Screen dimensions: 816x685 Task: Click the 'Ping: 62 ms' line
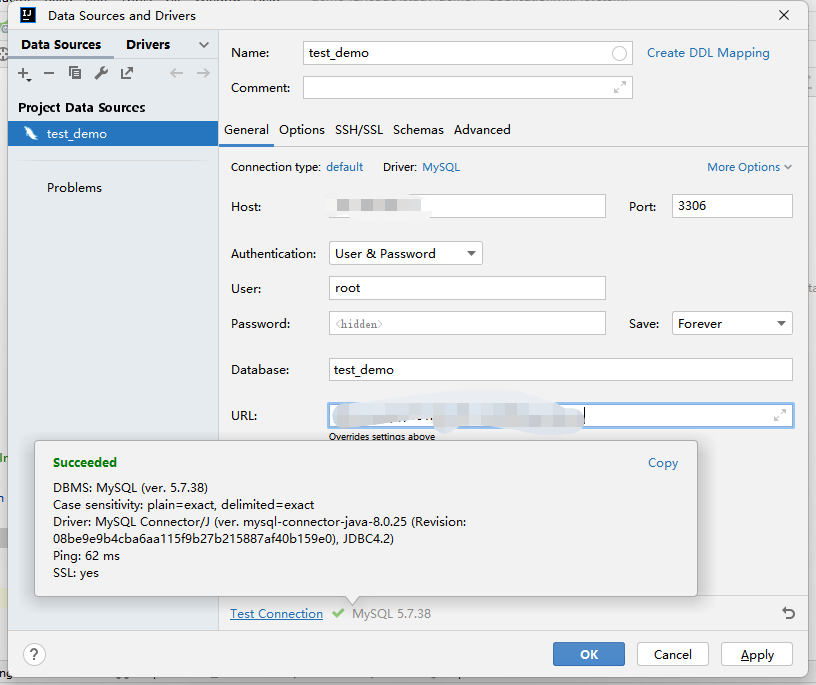86,556
